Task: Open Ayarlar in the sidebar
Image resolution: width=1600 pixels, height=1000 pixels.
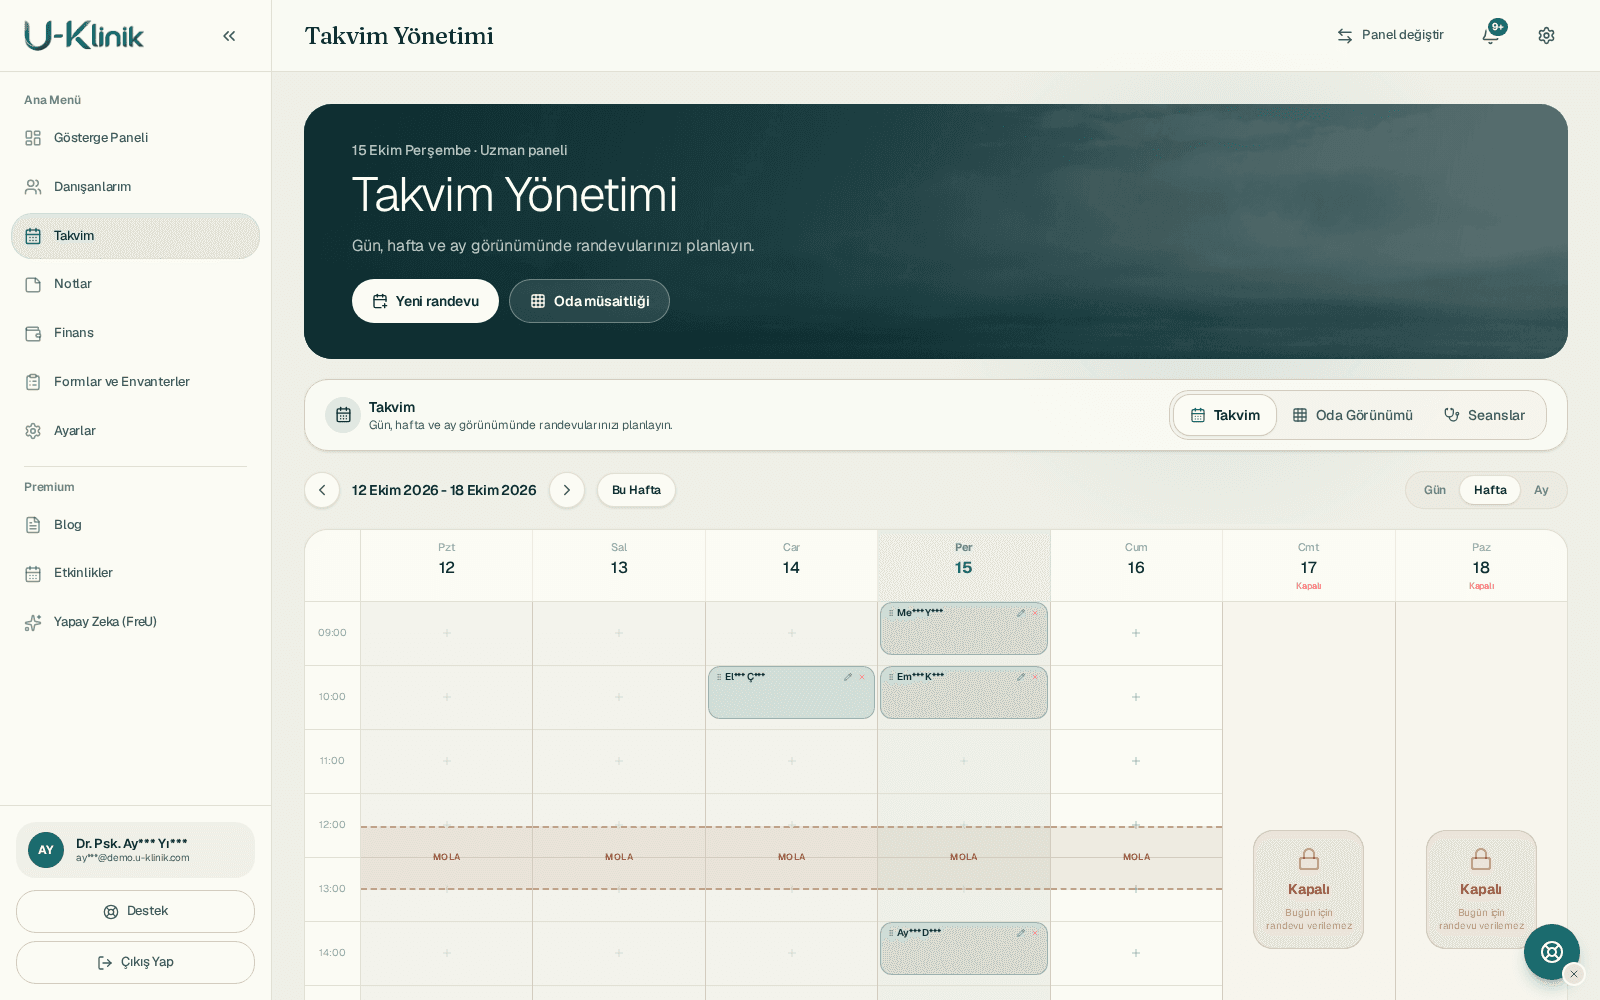Action: pyautogui.click(x=135, y=431)
